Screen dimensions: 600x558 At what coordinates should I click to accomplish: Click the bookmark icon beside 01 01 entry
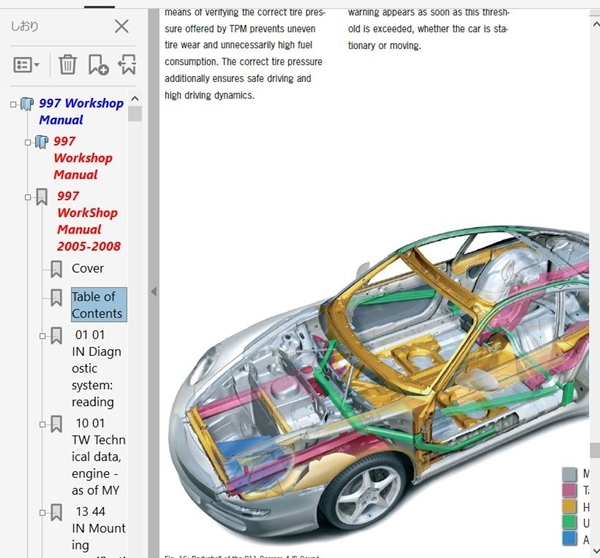point(56,336)
